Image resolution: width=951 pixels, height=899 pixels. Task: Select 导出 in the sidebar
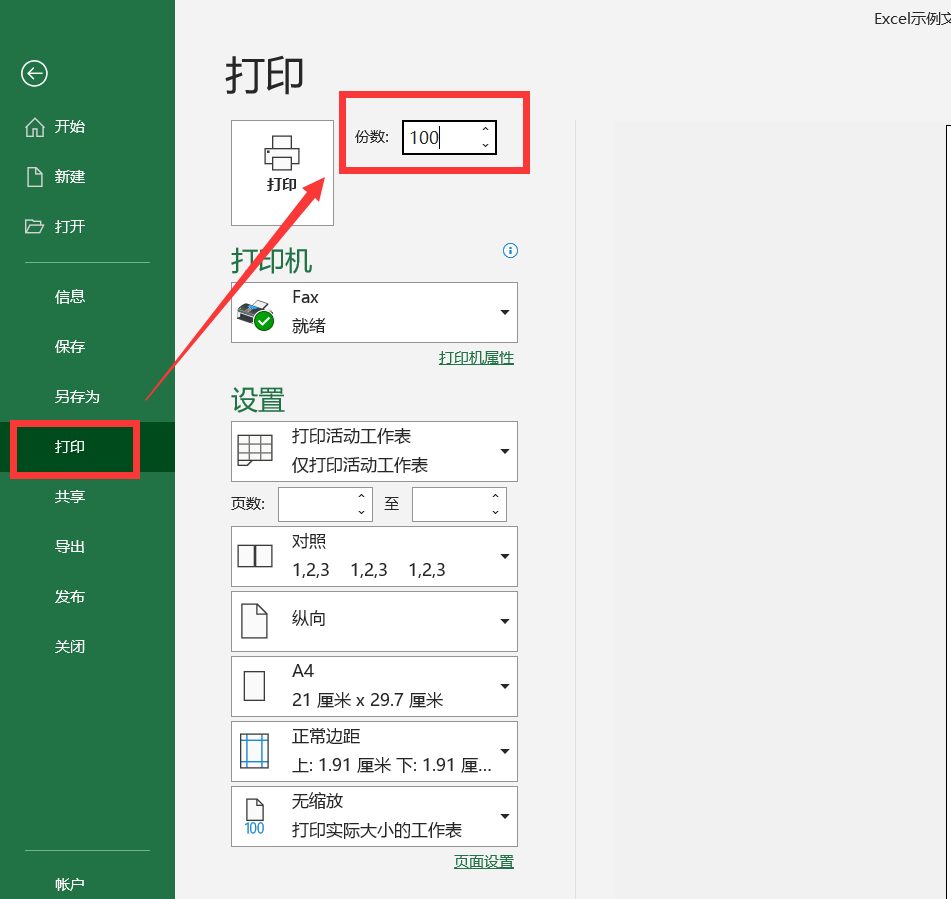tap(70, 547)
